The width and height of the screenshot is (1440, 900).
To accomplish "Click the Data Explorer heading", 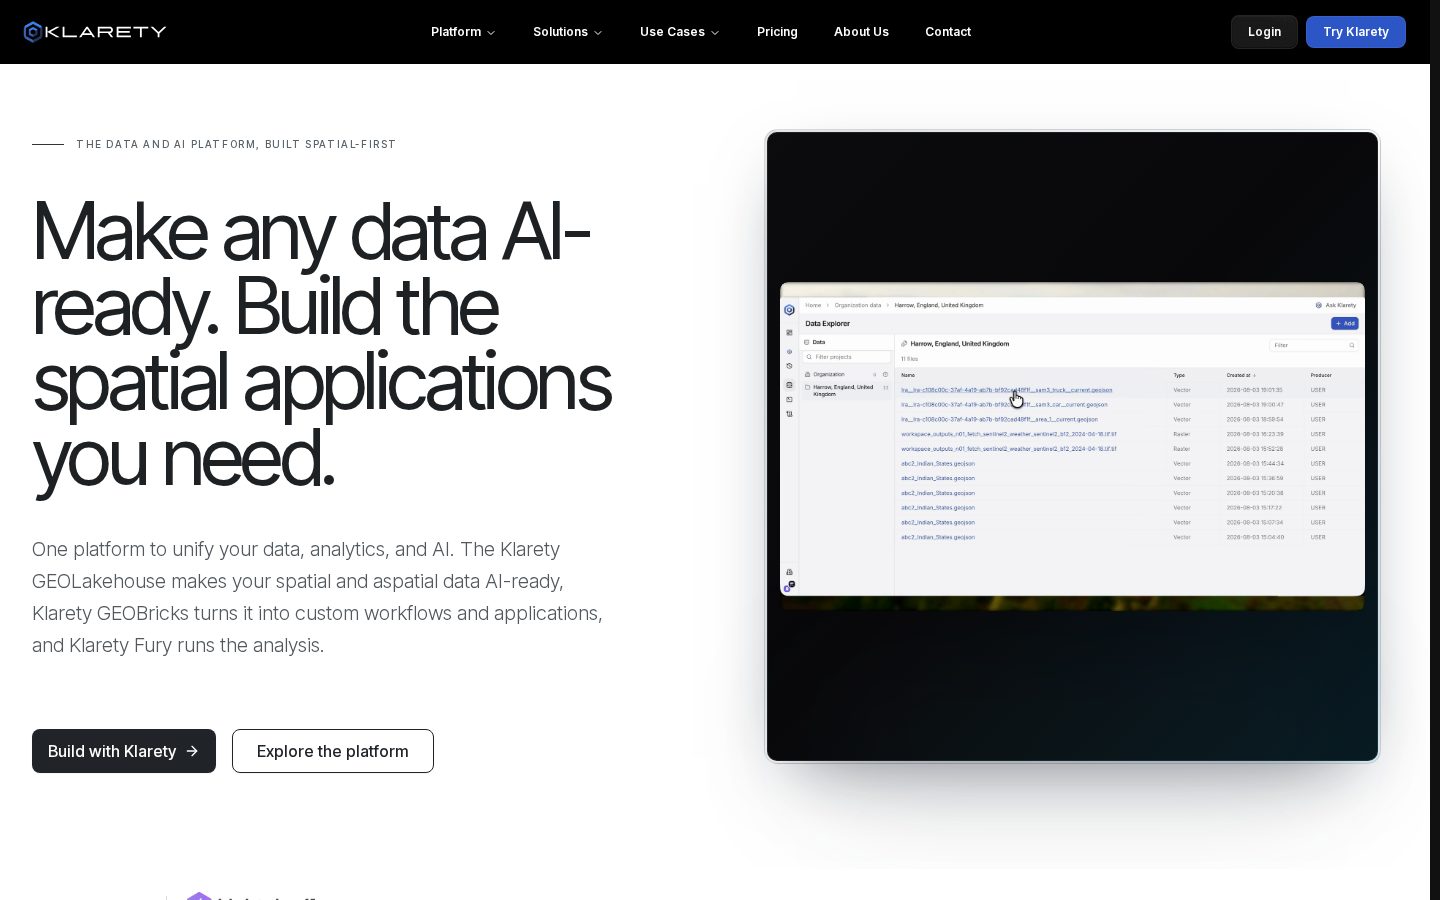I will coord(828,324).
